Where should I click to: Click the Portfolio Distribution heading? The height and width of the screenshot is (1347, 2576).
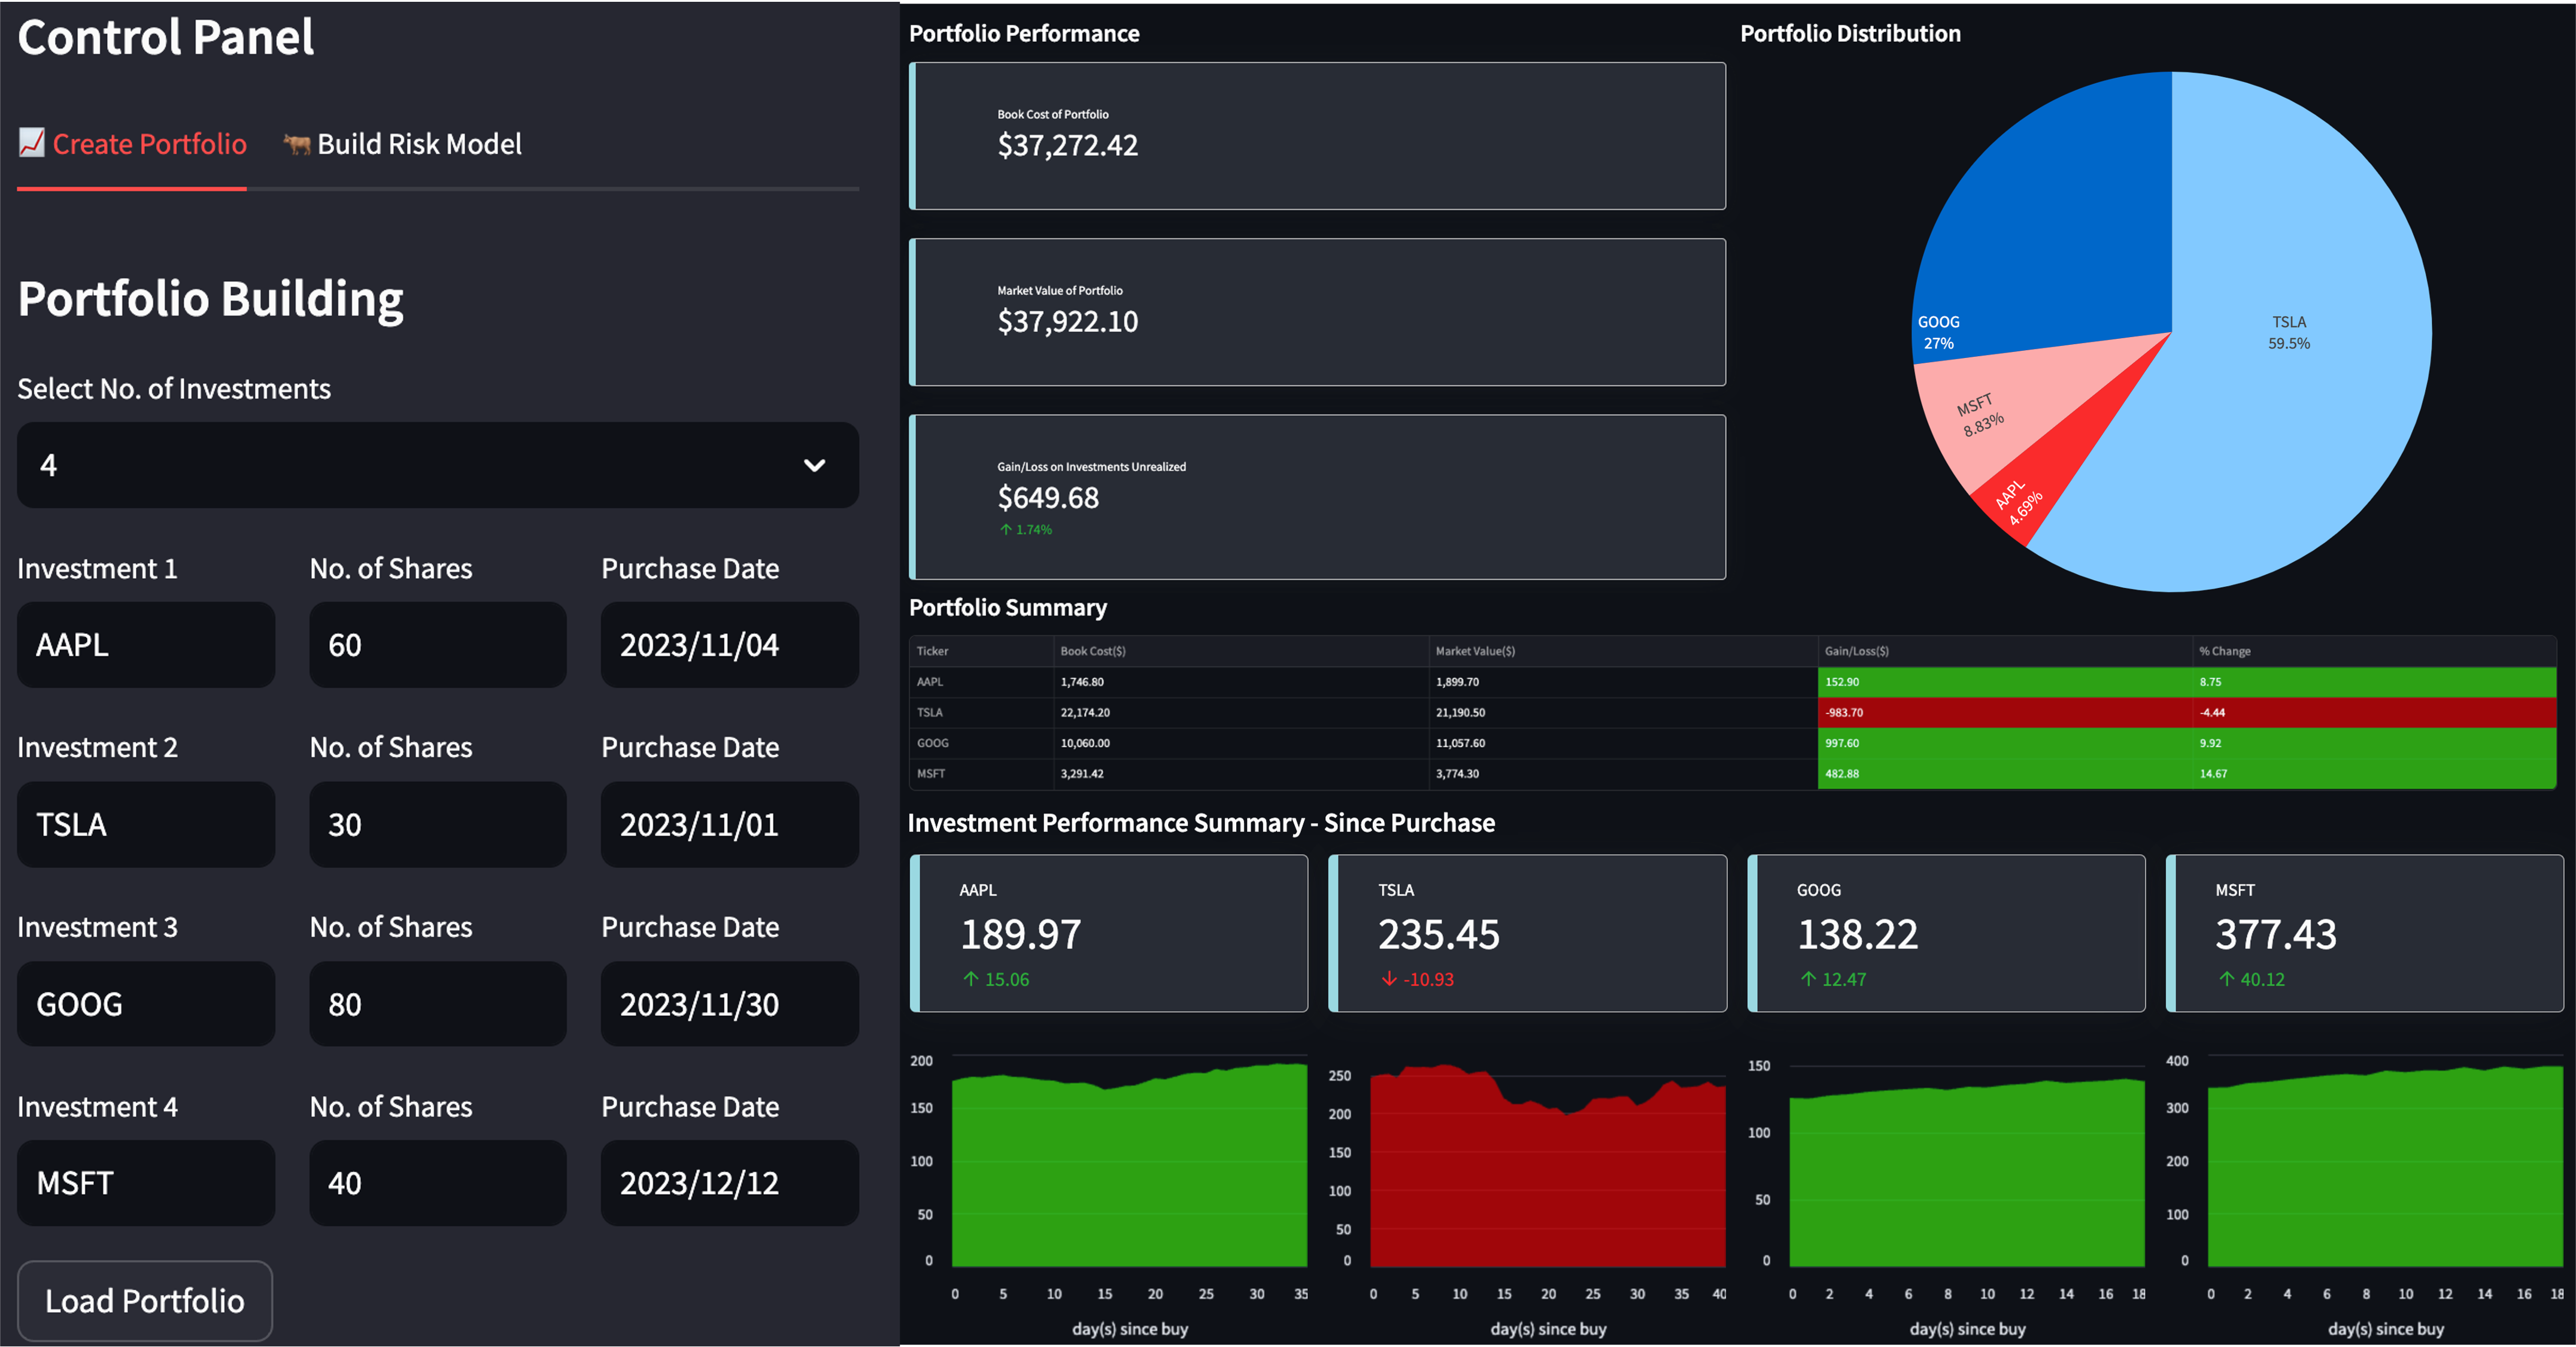[x=1850, y=34]
